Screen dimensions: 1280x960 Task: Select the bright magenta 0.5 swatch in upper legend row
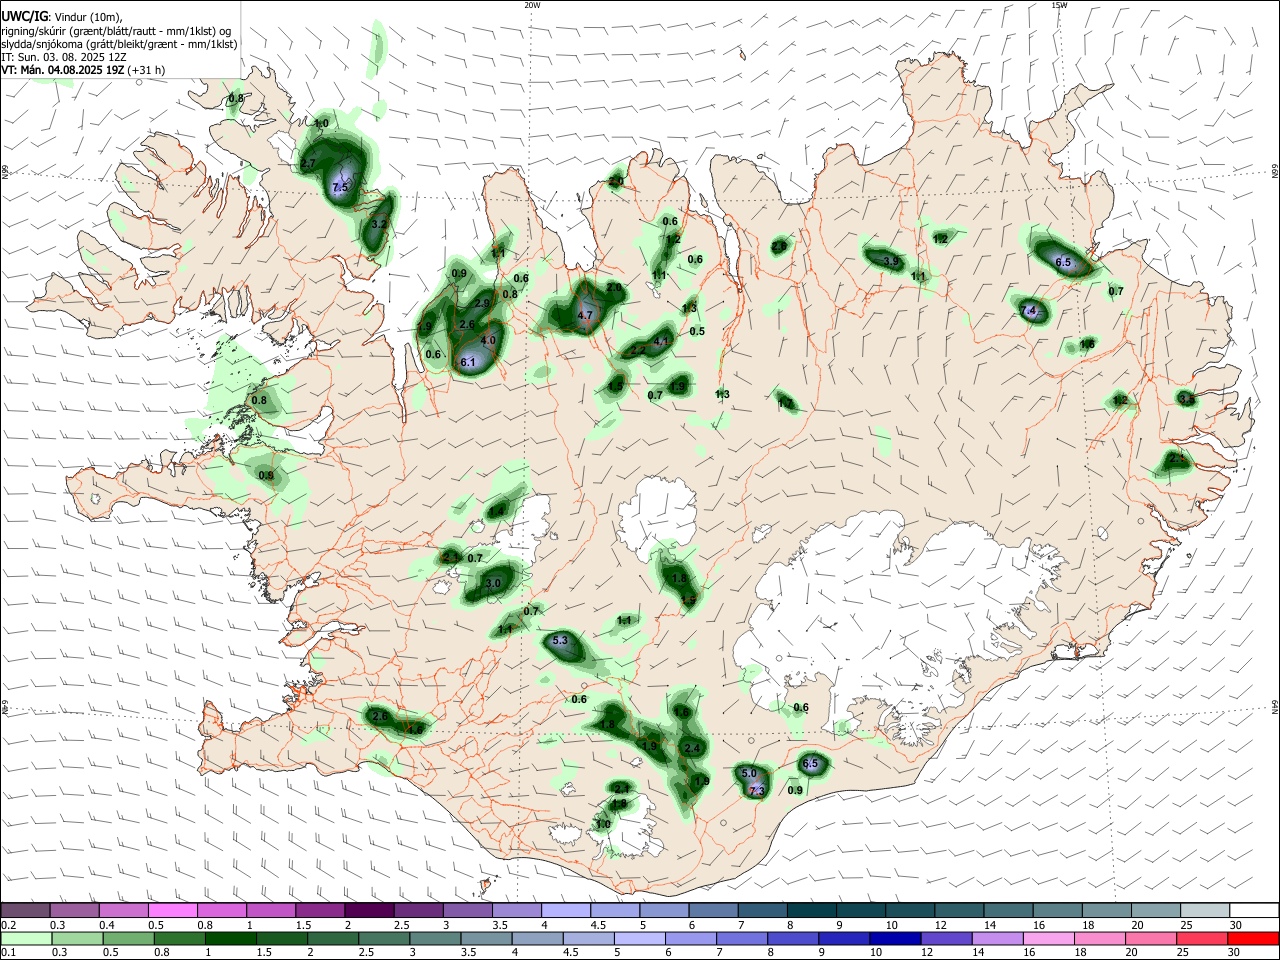(172, 910)
